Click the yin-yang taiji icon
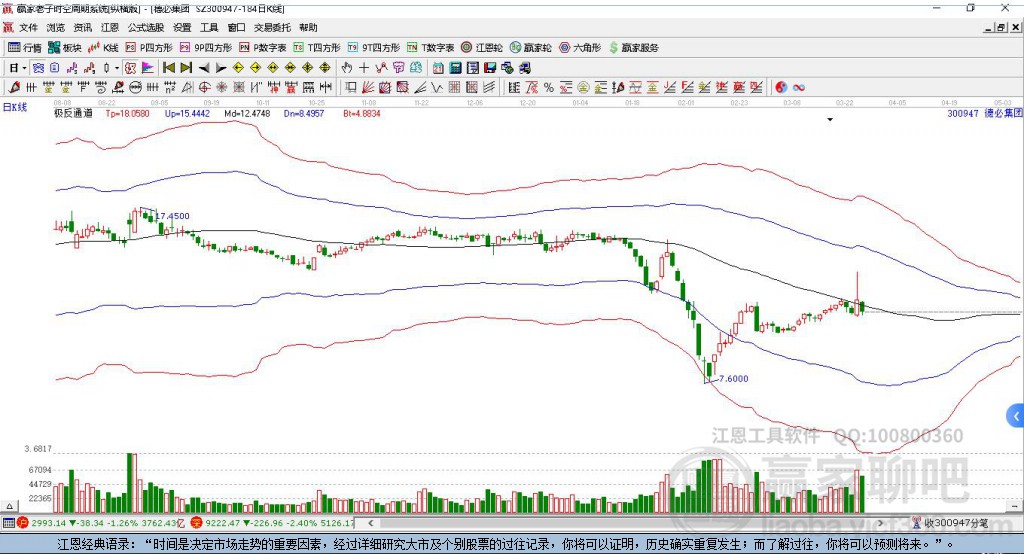This screenshot has height=554, width=1024. click(x=781, y=88)
